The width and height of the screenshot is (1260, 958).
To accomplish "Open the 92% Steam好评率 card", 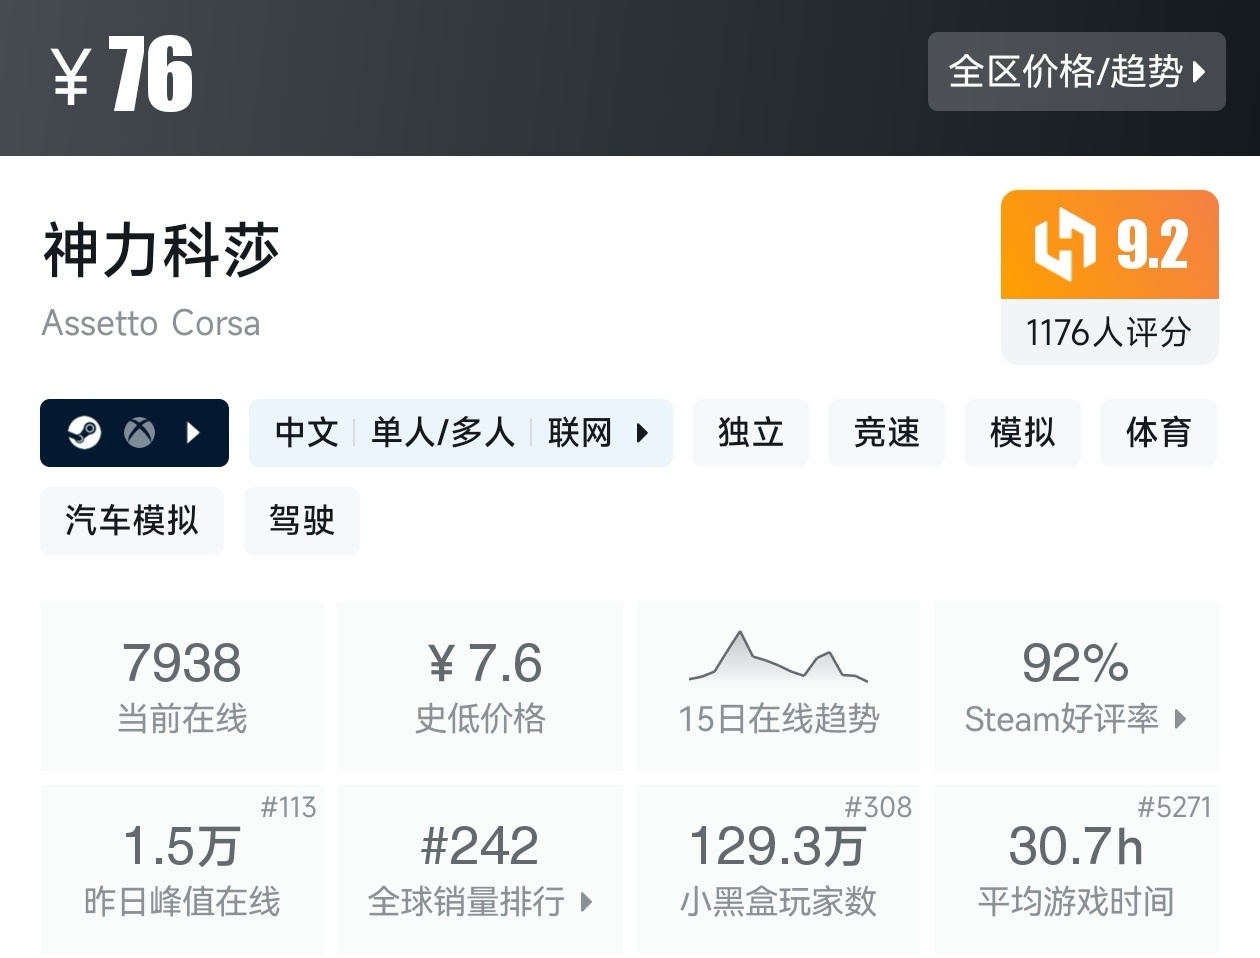I will coord(1076,686).
